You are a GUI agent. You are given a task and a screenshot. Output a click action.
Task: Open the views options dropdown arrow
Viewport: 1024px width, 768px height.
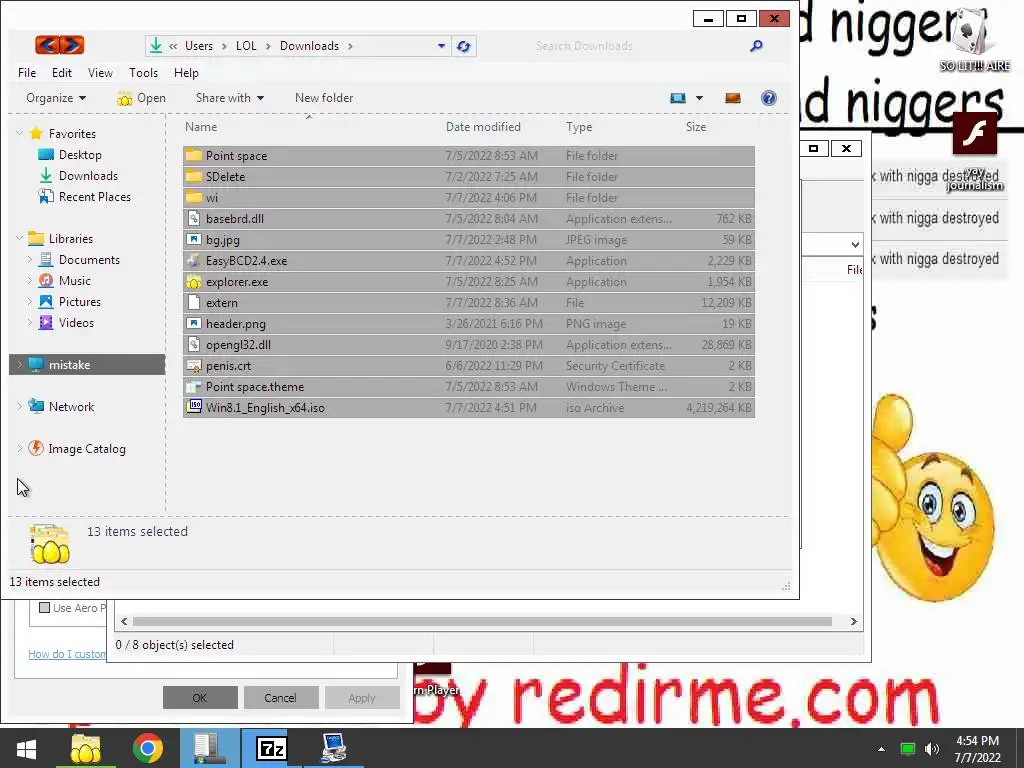point(699,98)
